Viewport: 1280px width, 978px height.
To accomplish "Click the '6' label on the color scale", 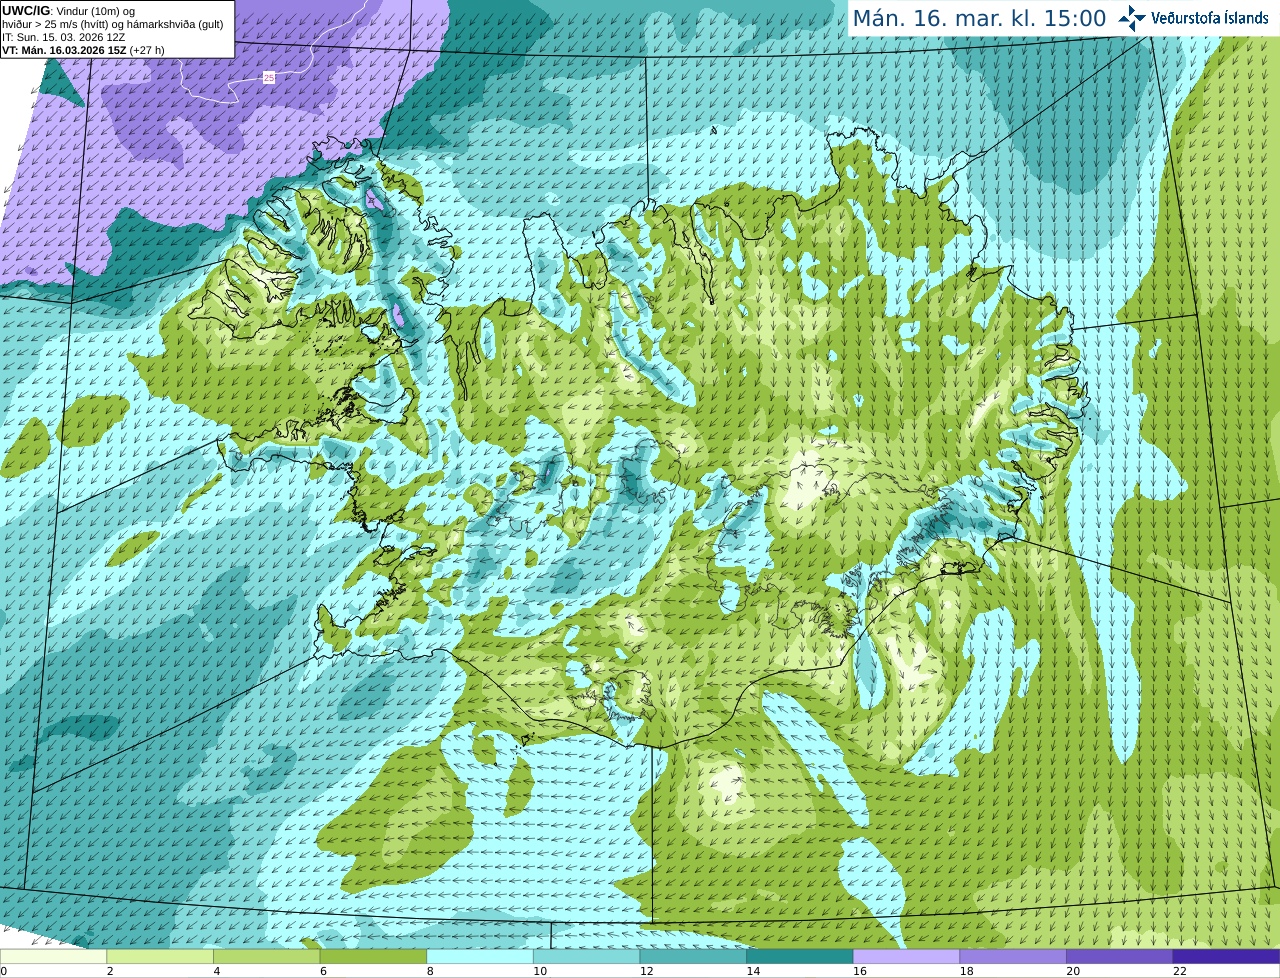I will tap(324, 971).
